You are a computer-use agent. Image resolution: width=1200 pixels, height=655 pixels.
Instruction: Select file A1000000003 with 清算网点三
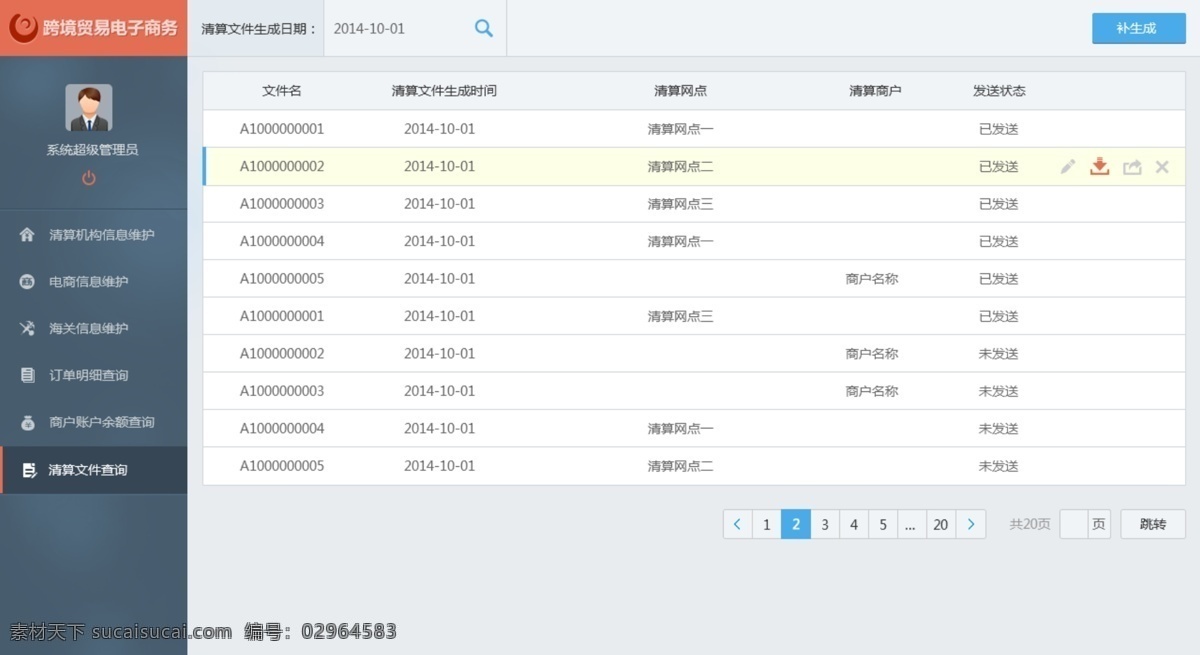tap(694, 204)
